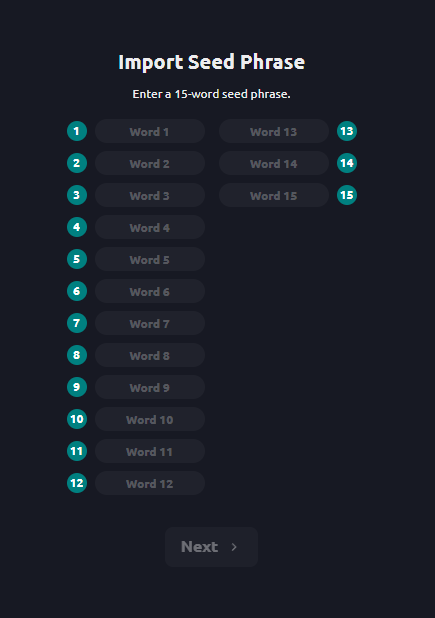The width and height of the screenshot is (435, 618).
Task: Click the teal number 13 badge
Action: point(347,131)
